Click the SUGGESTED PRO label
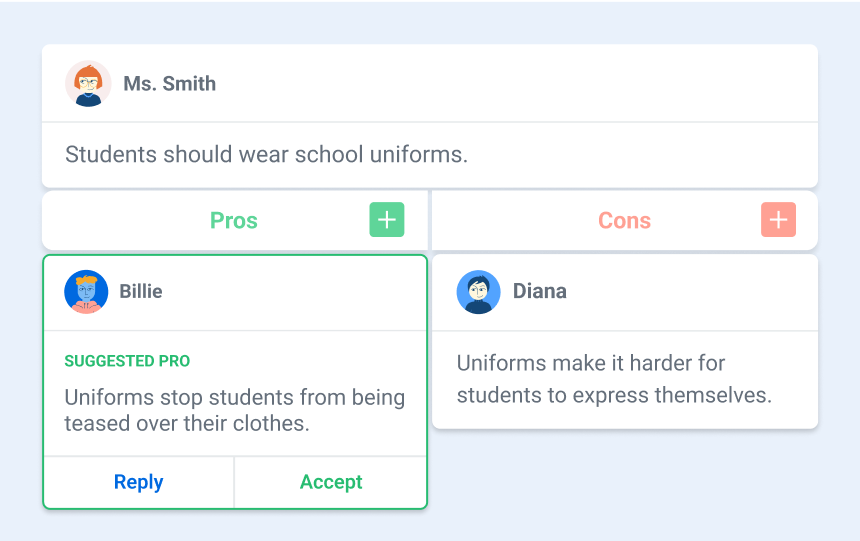Screen dimensions: 860x541 [127, 360]
